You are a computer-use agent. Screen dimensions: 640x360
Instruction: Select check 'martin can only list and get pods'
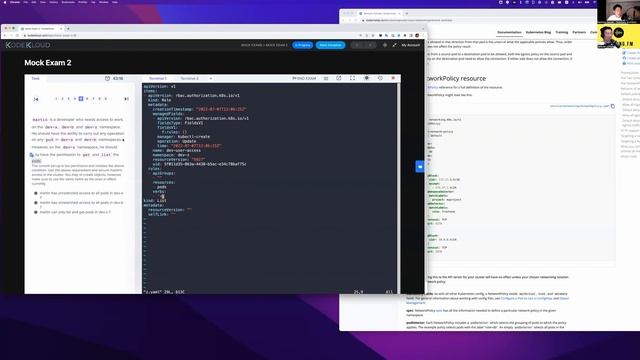(x=36, y=212)
